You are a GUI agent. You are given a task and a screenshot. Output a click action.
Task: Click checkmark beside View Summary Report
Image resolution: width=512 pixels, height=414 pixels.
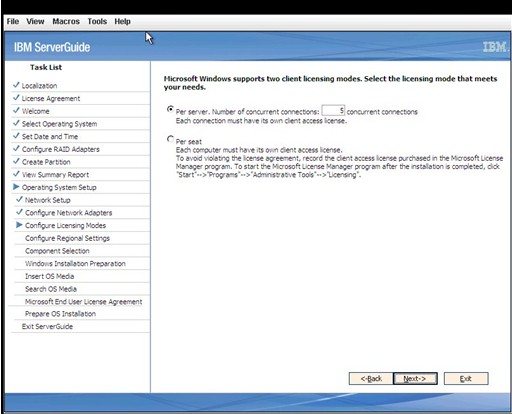(16, 174)
